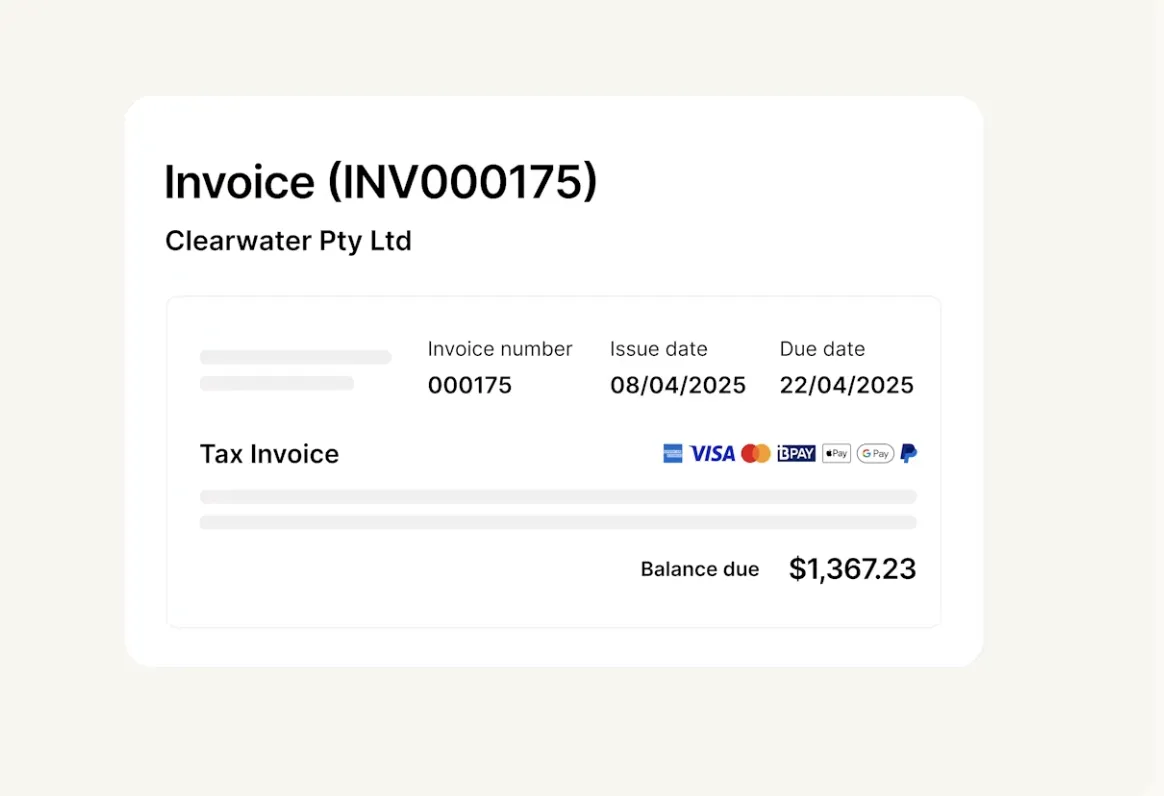Click the Invoice number label

pos(500,349)
